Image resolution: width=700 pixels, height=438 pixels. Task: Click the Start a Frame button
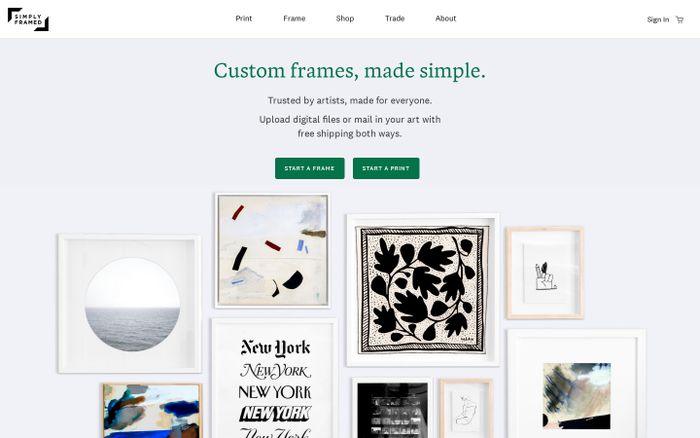[309, 168]
